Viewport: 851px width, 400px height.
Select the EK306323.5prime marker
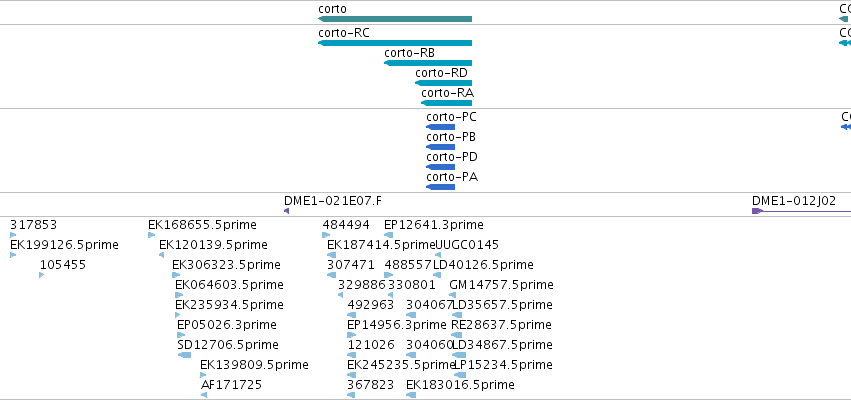175,275
